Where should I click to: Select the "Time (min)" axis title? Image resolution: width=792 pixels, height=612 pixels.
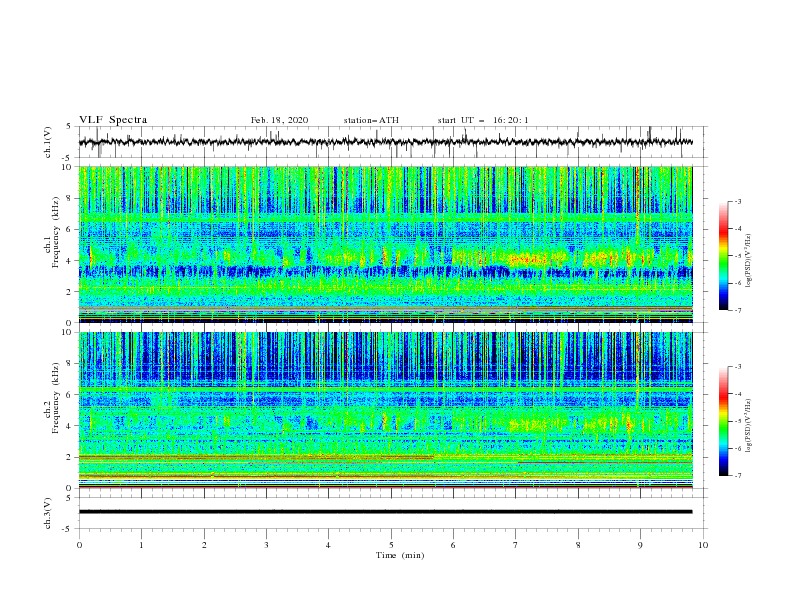(400, 555)
